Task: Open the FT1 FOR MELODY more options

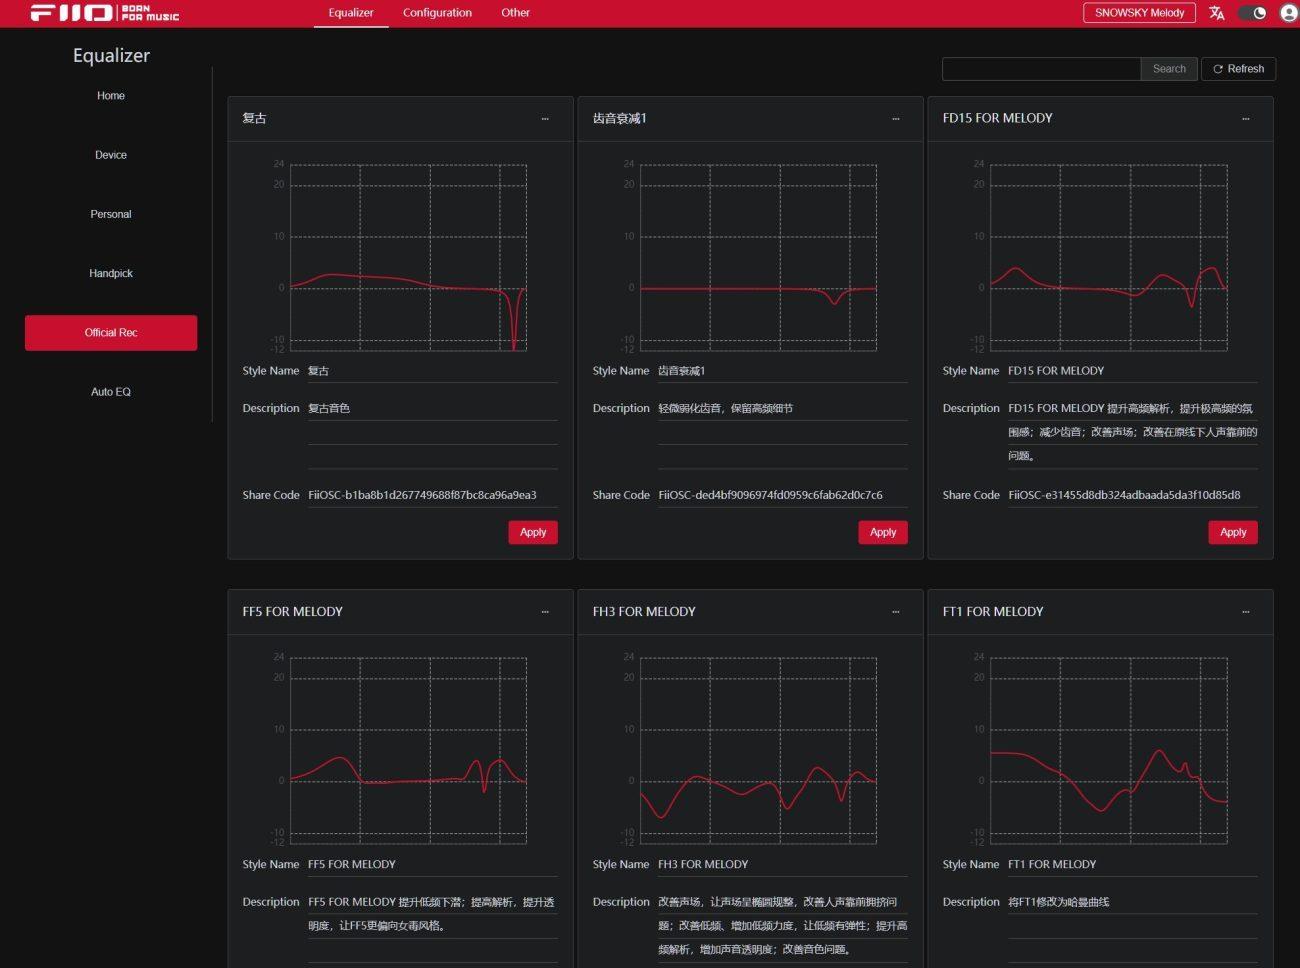Action: pos(1245,612)
